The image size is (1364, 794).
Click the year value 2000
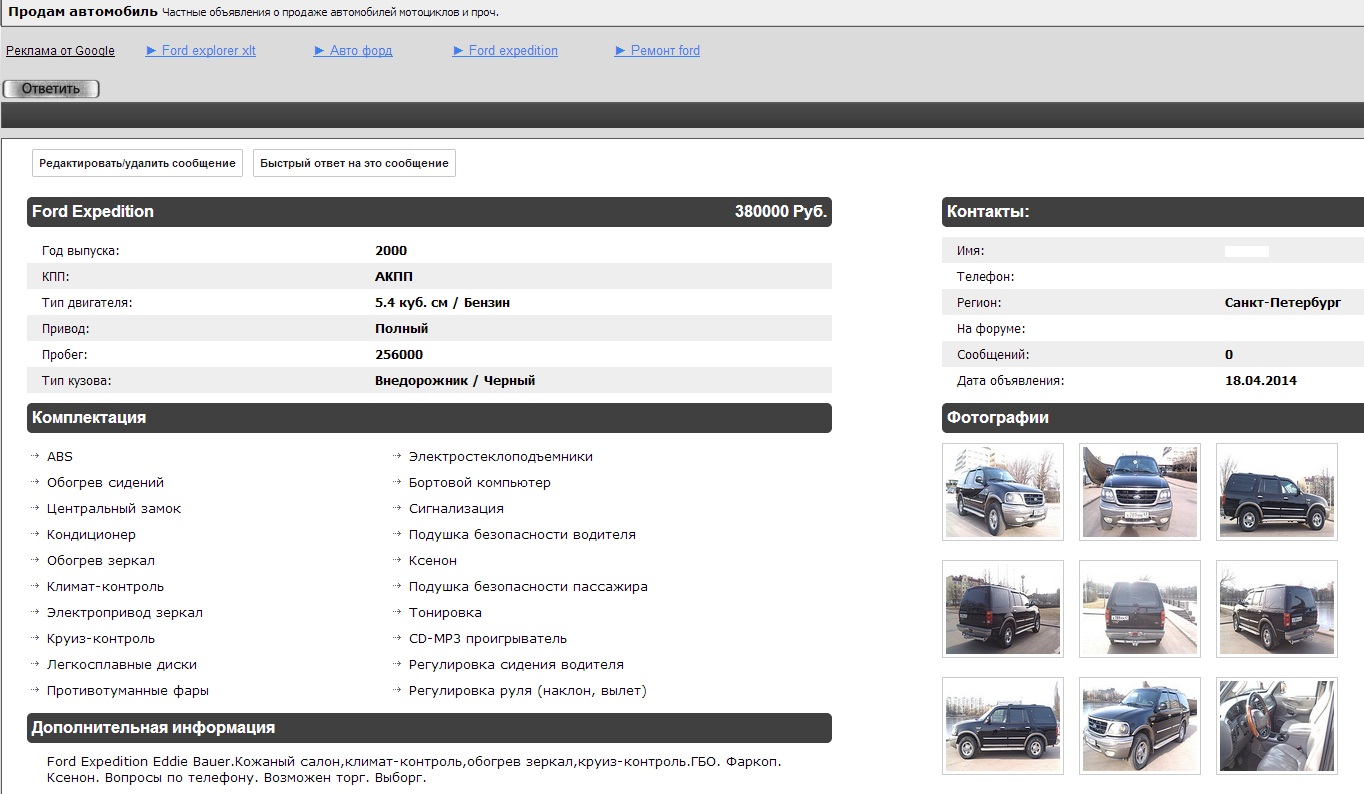click(391, 251)
